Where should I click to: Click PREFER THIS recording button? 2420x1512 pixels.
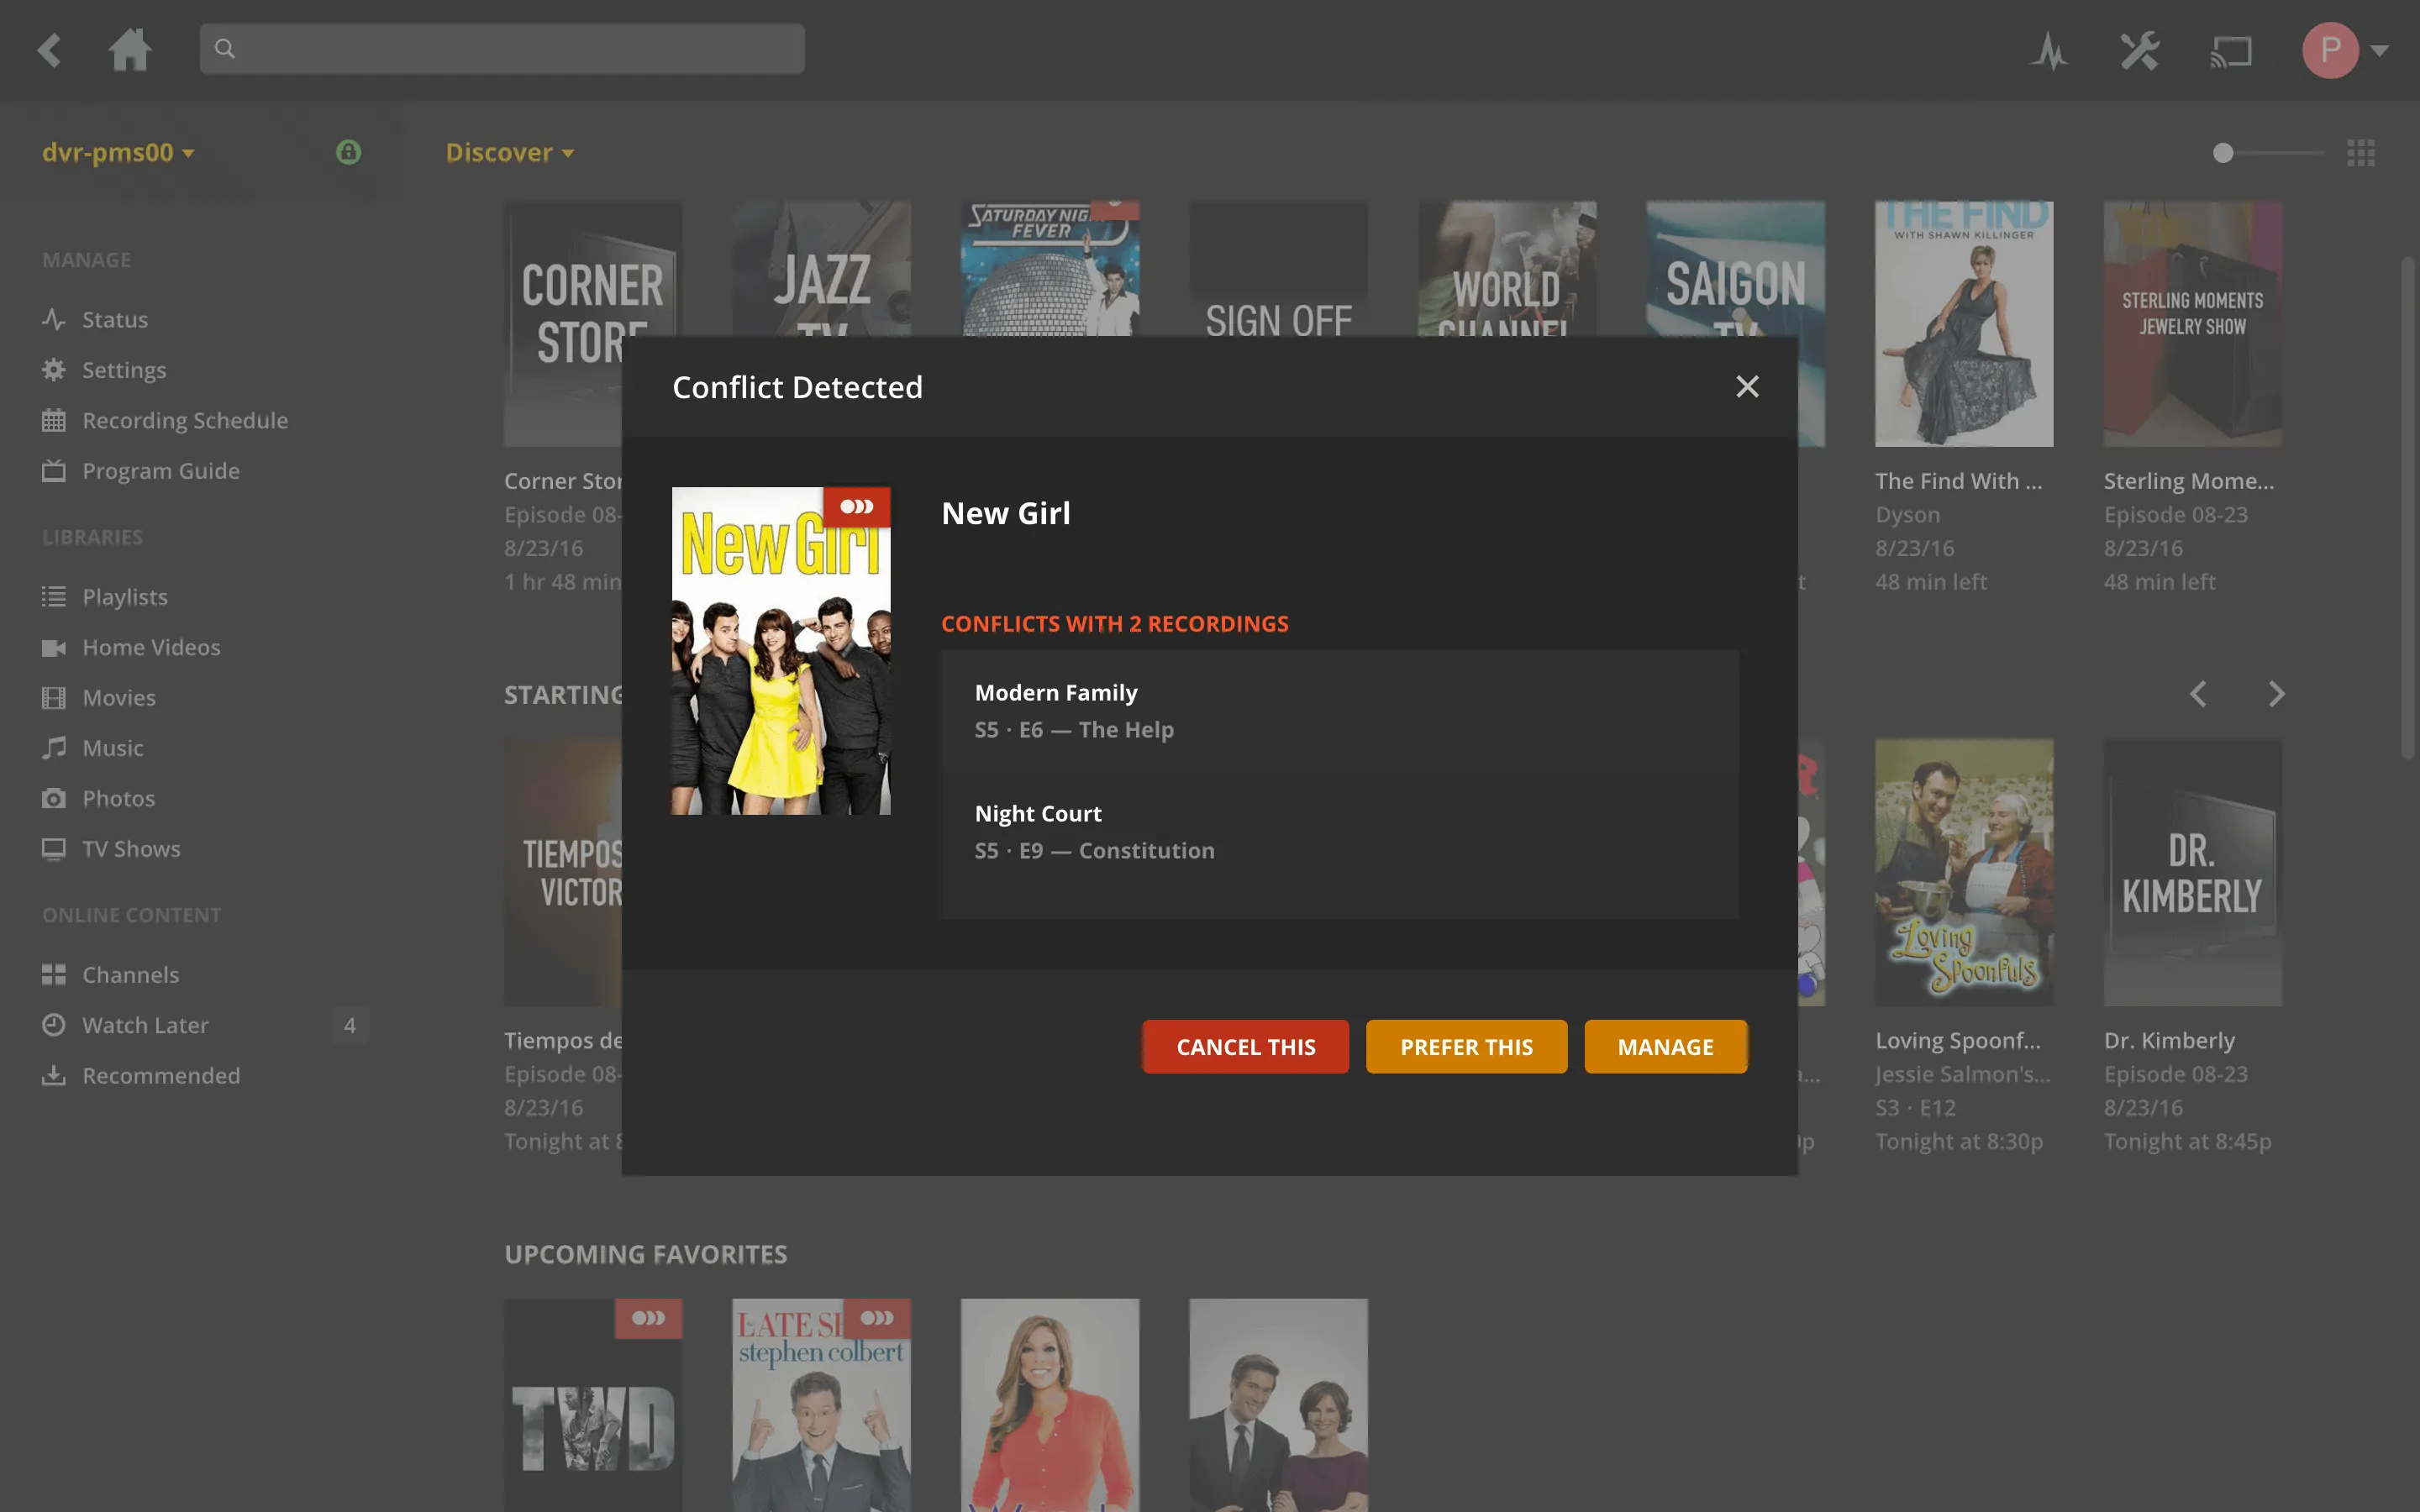[x=1465, y=1047]
